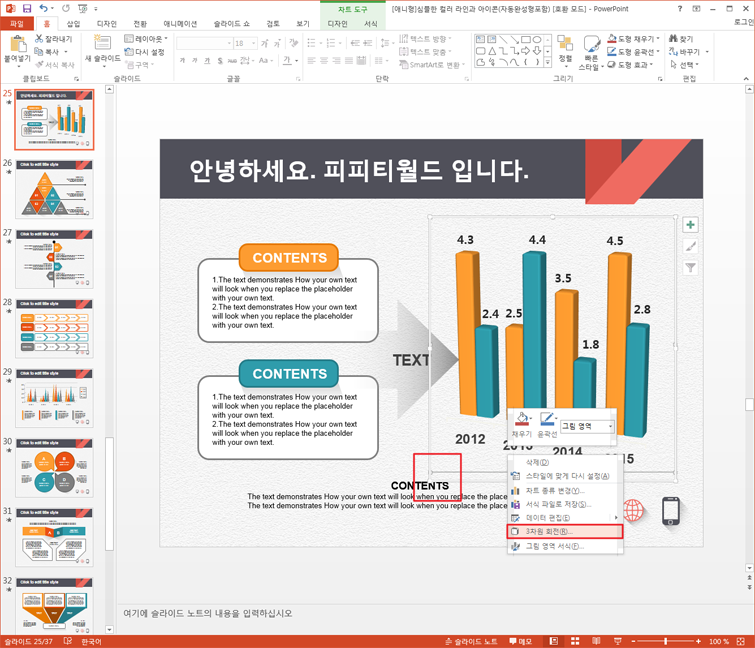755x648 pixels.
Task: Choose 서식 파일로 저장(S) in context menu
Action: point(565,504)
